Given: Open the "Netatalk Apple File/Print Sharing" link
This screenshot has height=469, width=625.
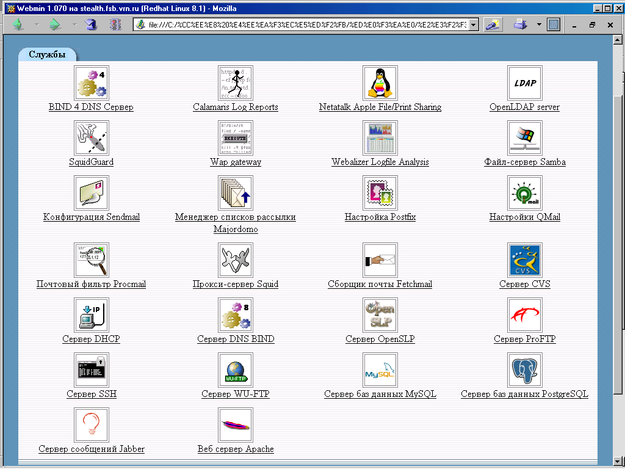Looking at the screenshot, I should point(380,107).
